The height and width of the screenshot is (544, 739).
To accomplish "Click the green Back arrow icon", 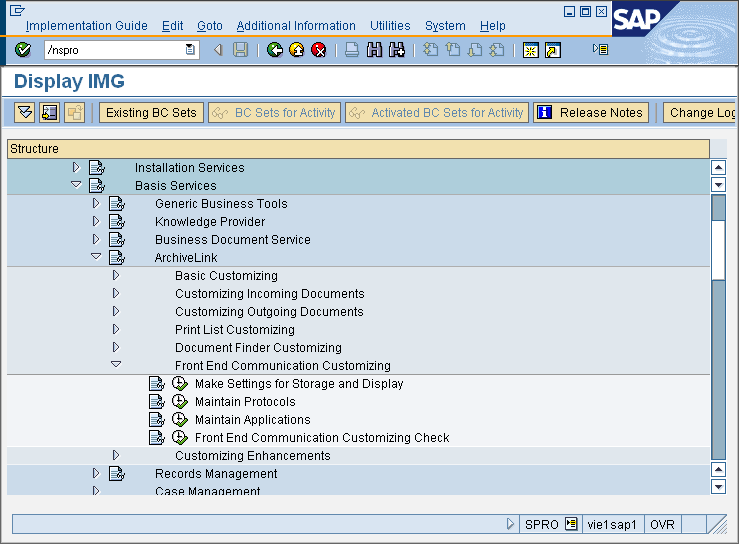I will click(275, 50).
